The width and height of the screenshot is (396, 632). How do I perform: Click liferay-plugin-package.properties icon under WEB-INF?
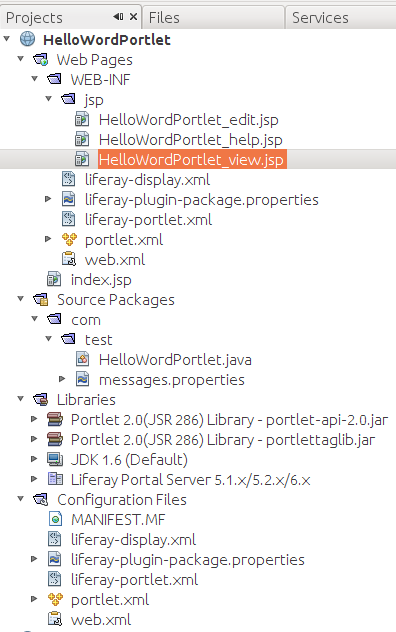pos(69,199)
